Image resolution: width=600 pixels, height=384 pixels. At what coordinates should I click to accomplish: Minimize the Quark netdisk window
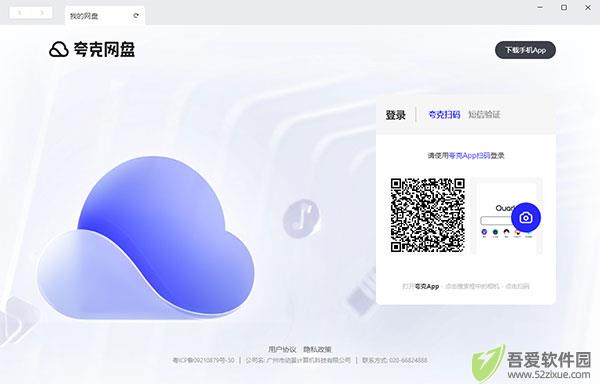tap(540, 8)
